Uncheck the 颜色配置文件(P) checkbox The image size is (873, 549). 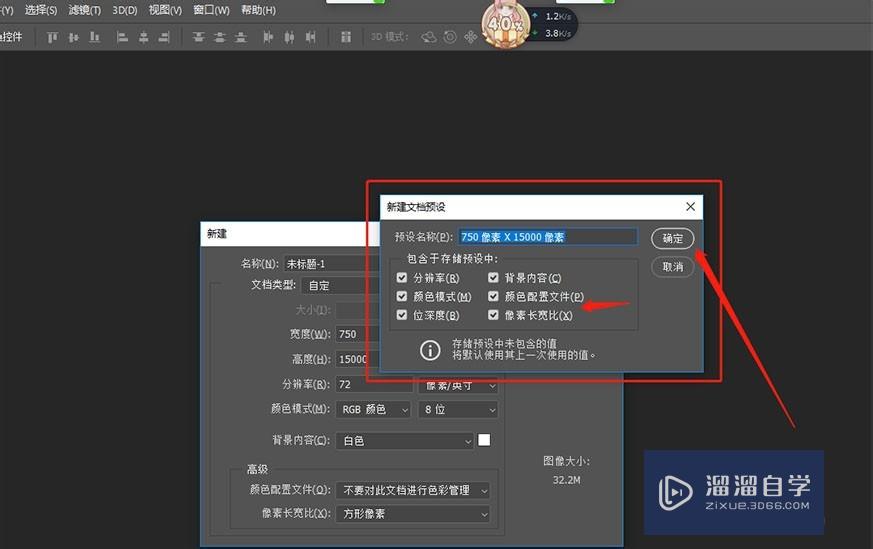pos(493,296)
